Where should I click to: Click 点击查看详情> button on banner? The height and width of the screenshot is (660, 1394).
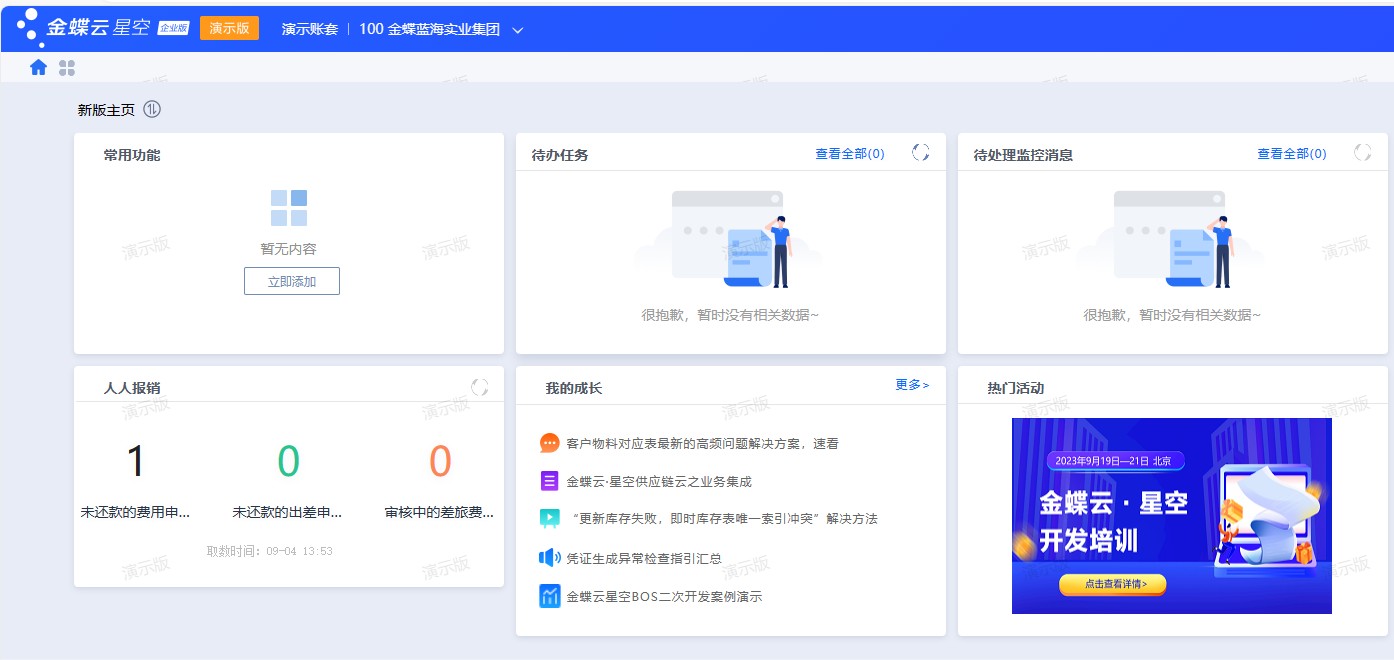pyautogui.click(x=1113, y=584)
